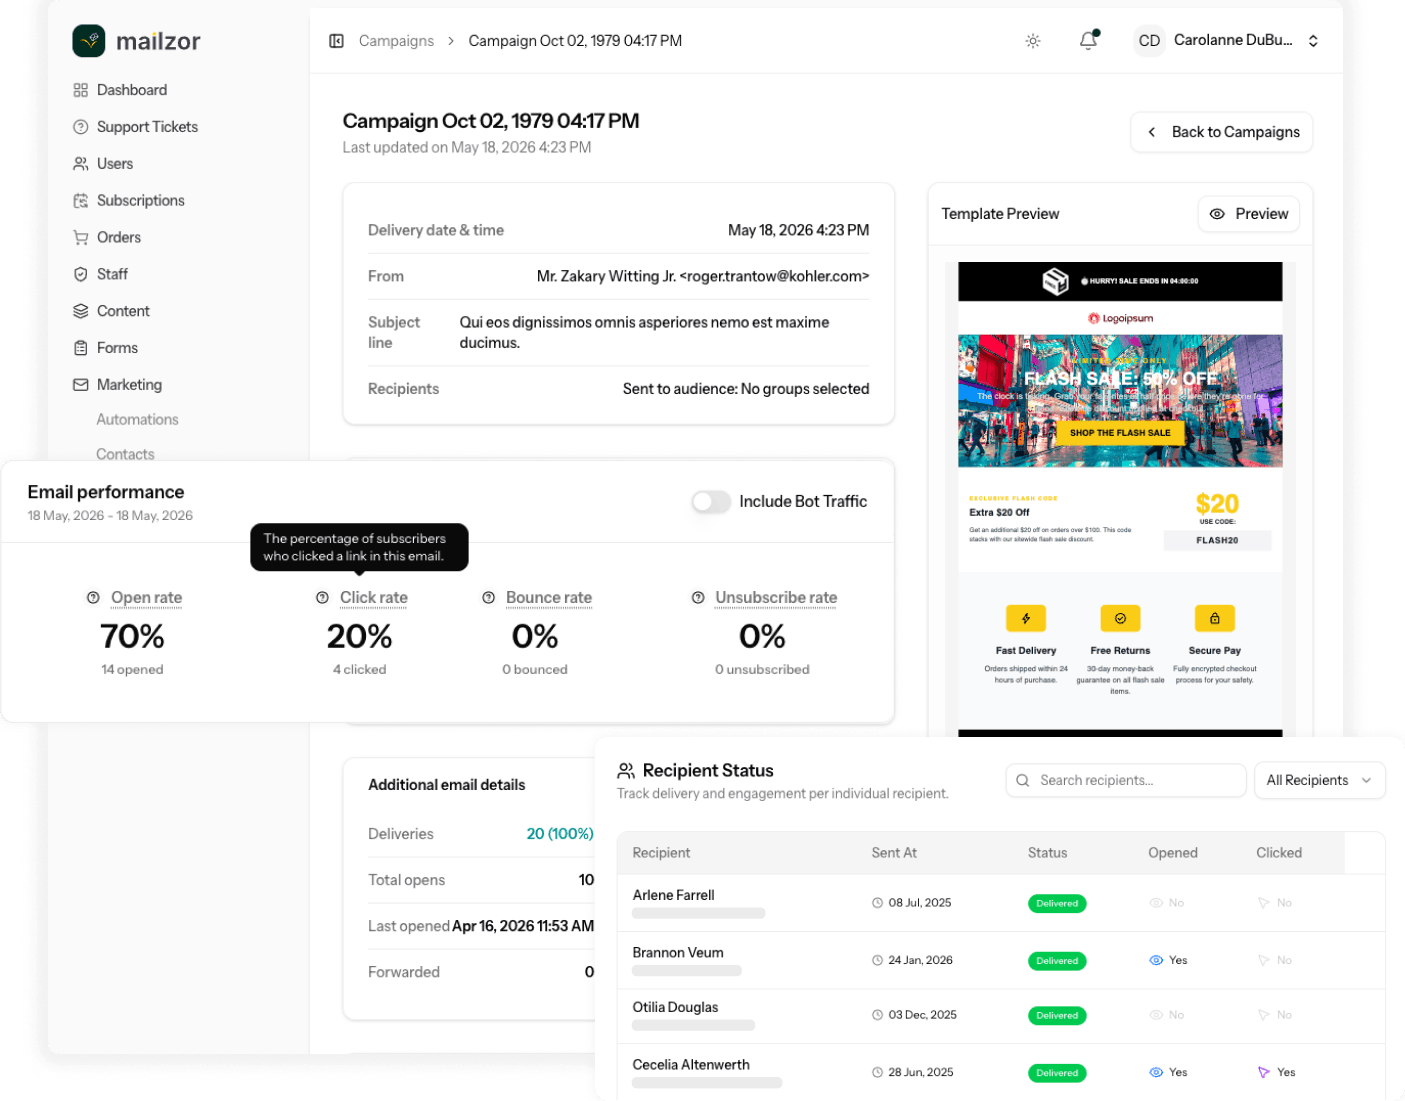Viewport: 1405px width, 1101px height.
Task: Click the Unsubscribe rate info icon
Action: coord(698,598)
